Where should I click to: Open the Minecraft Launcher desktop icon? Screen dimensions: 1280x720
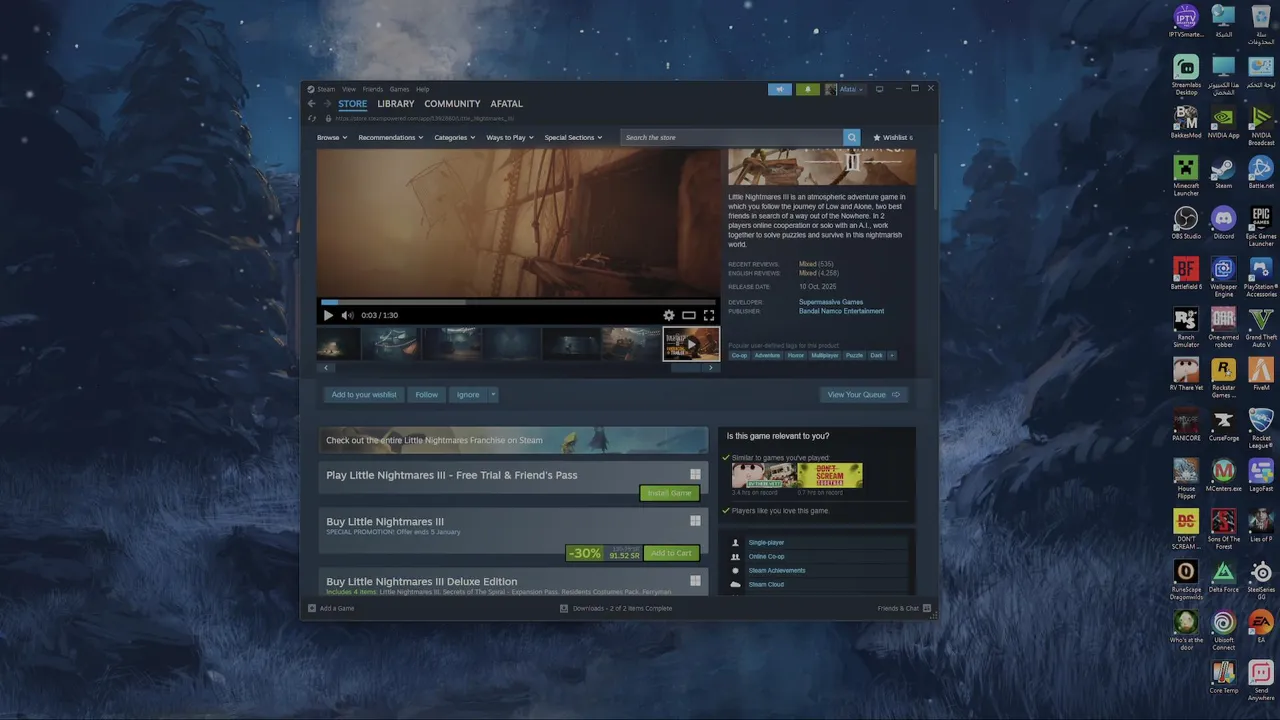click(1186, 175)
